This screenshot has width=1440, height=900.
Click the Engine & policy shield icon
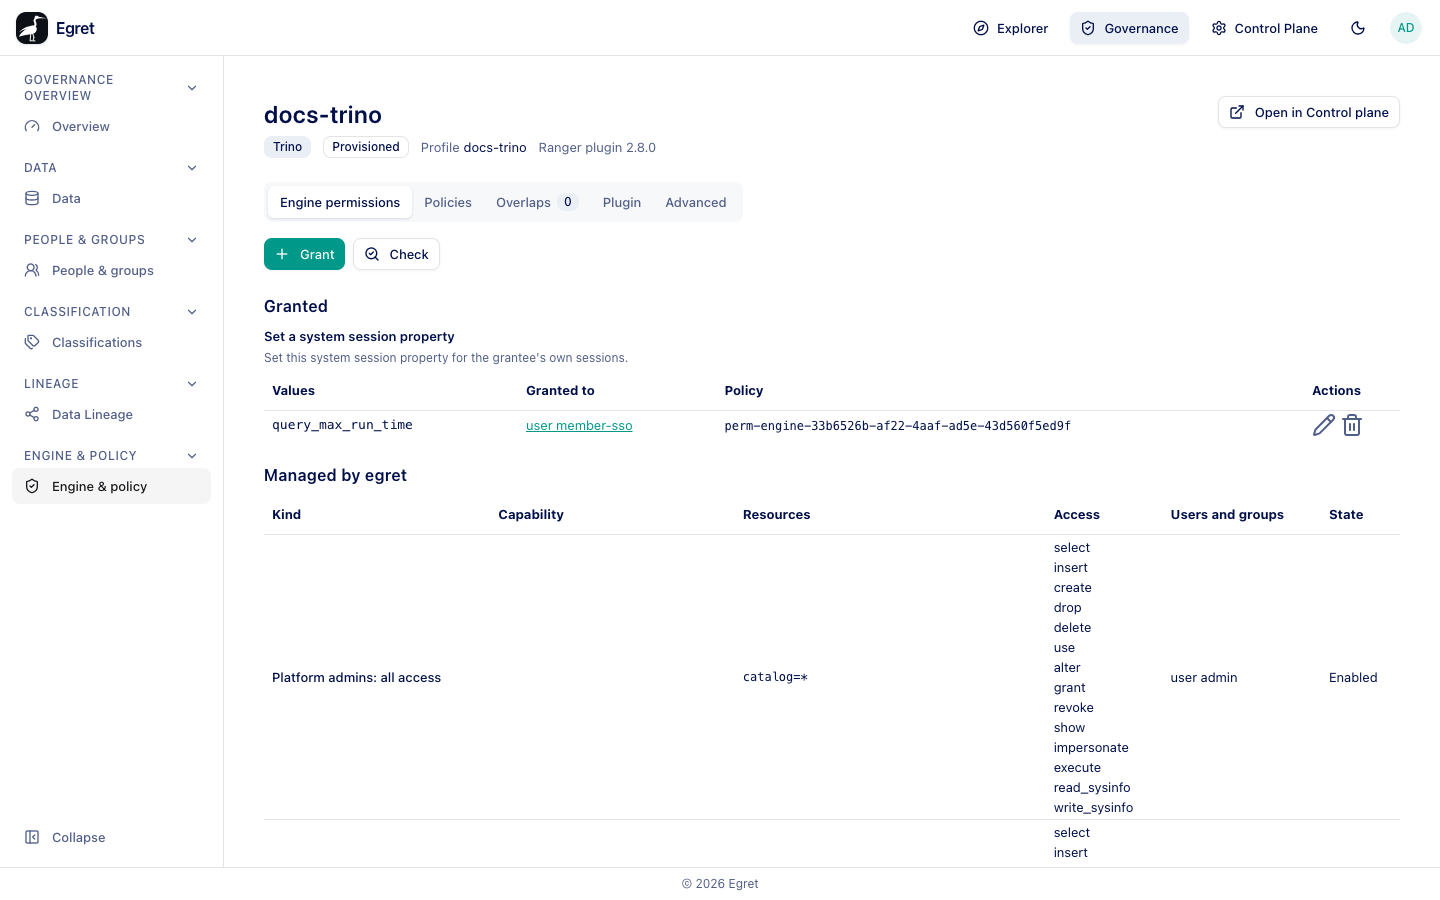click(32, 487)
